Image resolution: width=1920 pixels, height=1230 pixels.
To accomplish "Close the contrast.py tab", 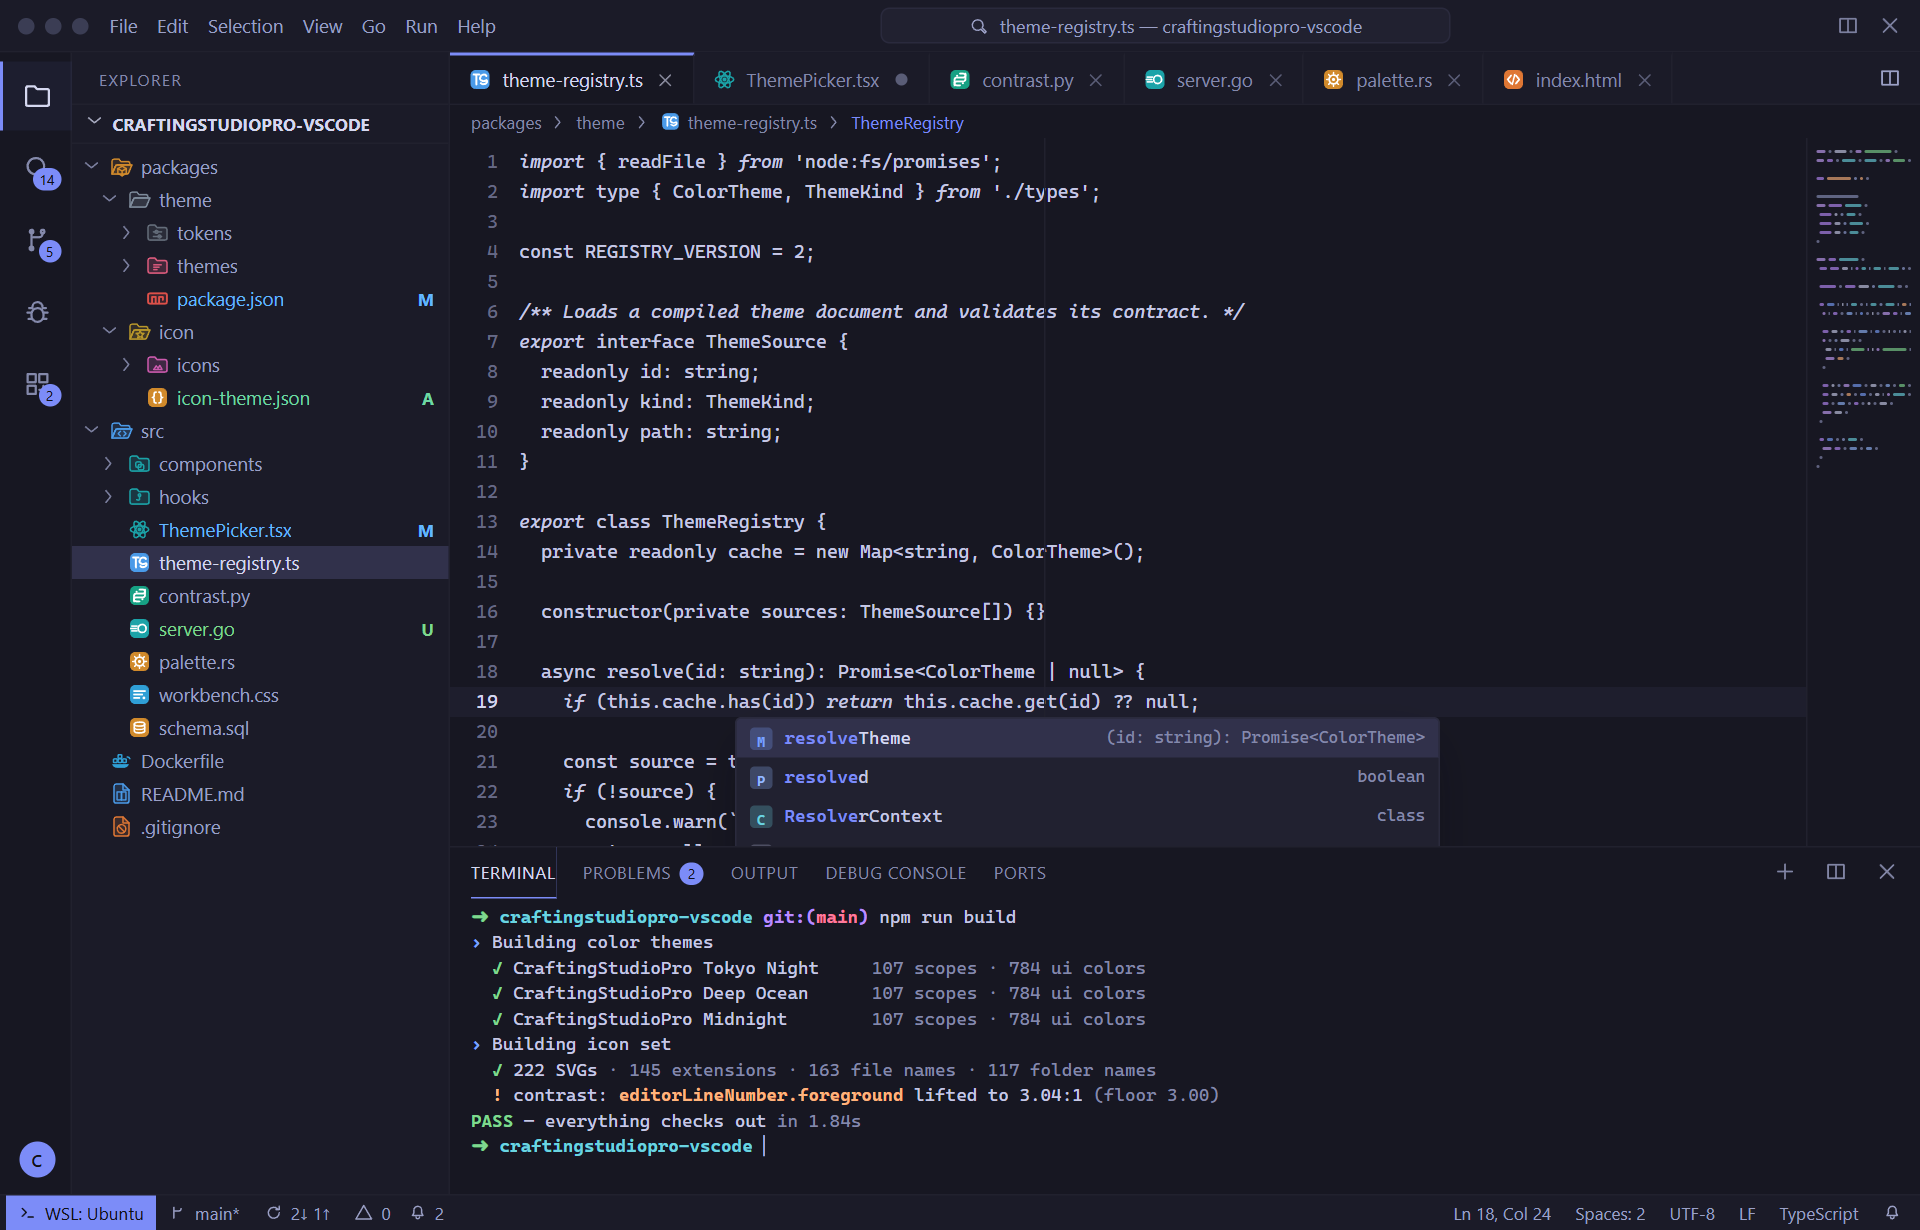I will point(1096,80).
